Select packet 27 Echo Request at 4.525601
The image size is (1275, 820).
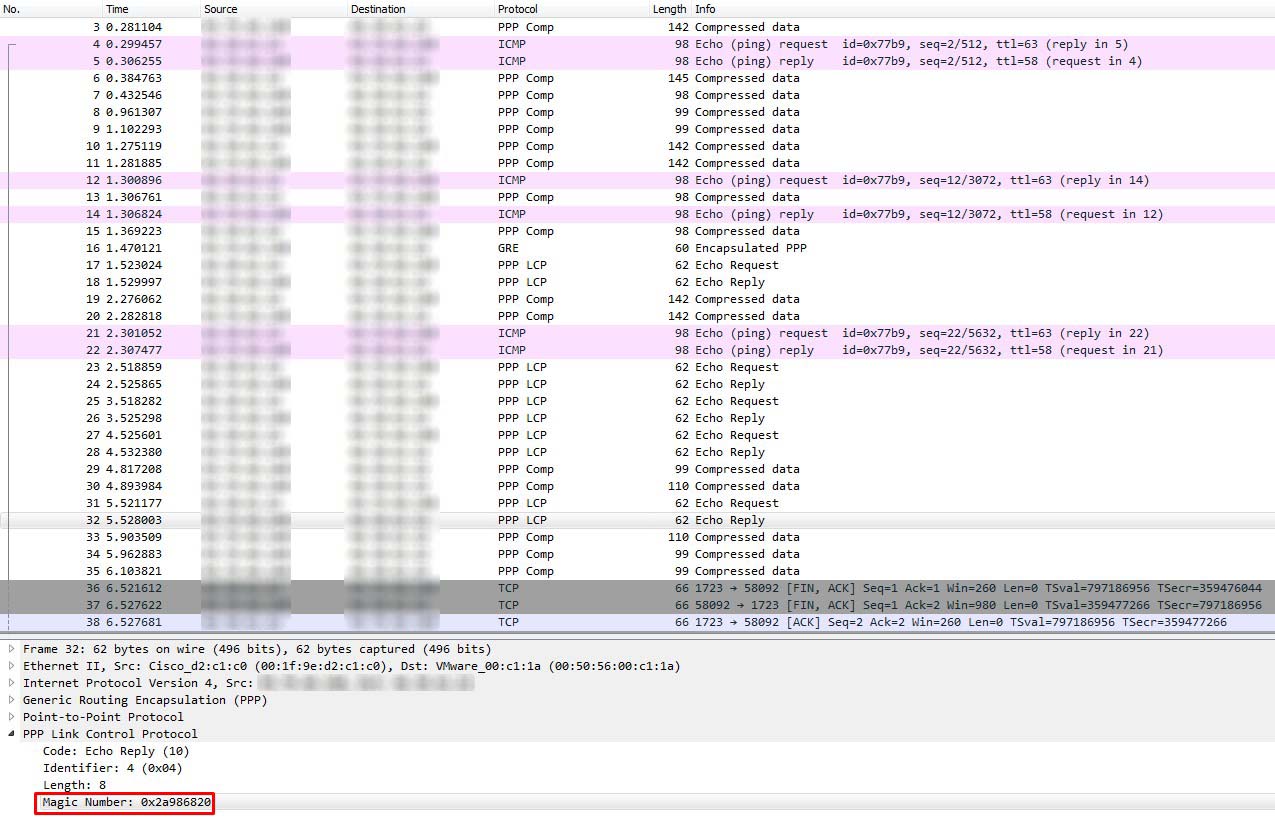point(637,435)
